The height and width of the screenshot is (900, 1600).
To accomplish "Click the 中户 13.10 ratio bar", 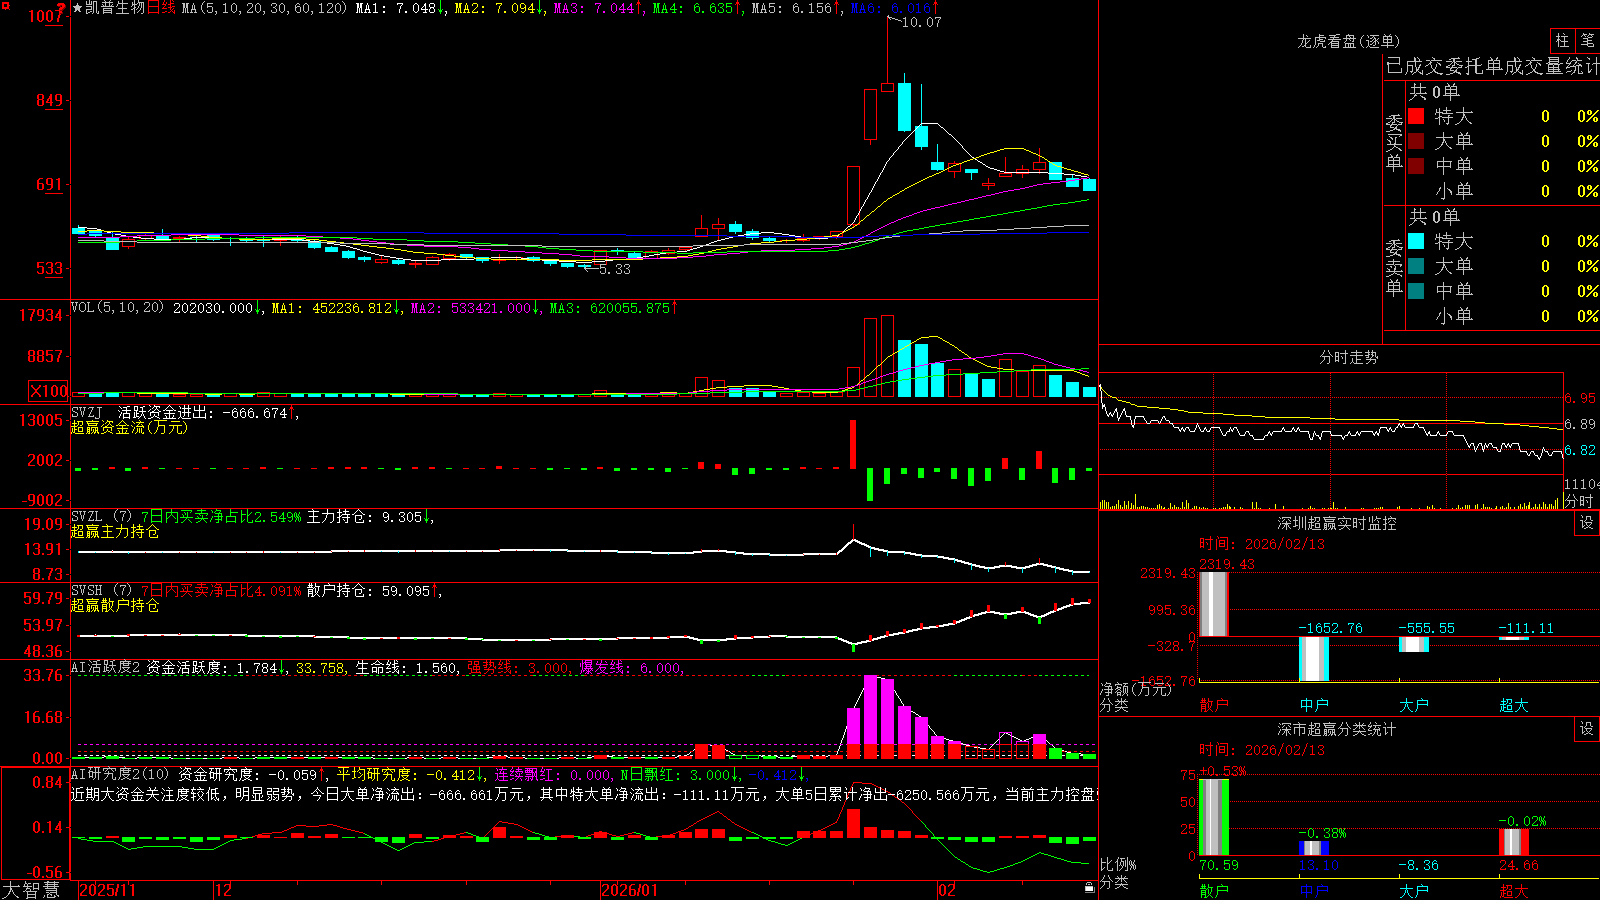I will click(x=1314, y=848).
